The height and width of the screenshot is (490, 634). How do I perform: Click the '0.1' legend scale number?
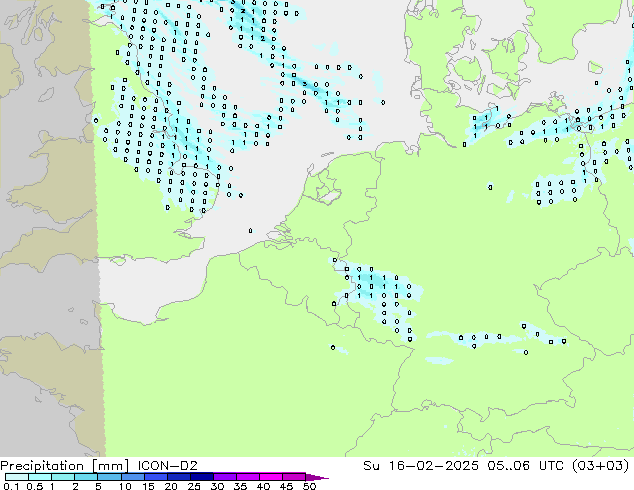11,486
